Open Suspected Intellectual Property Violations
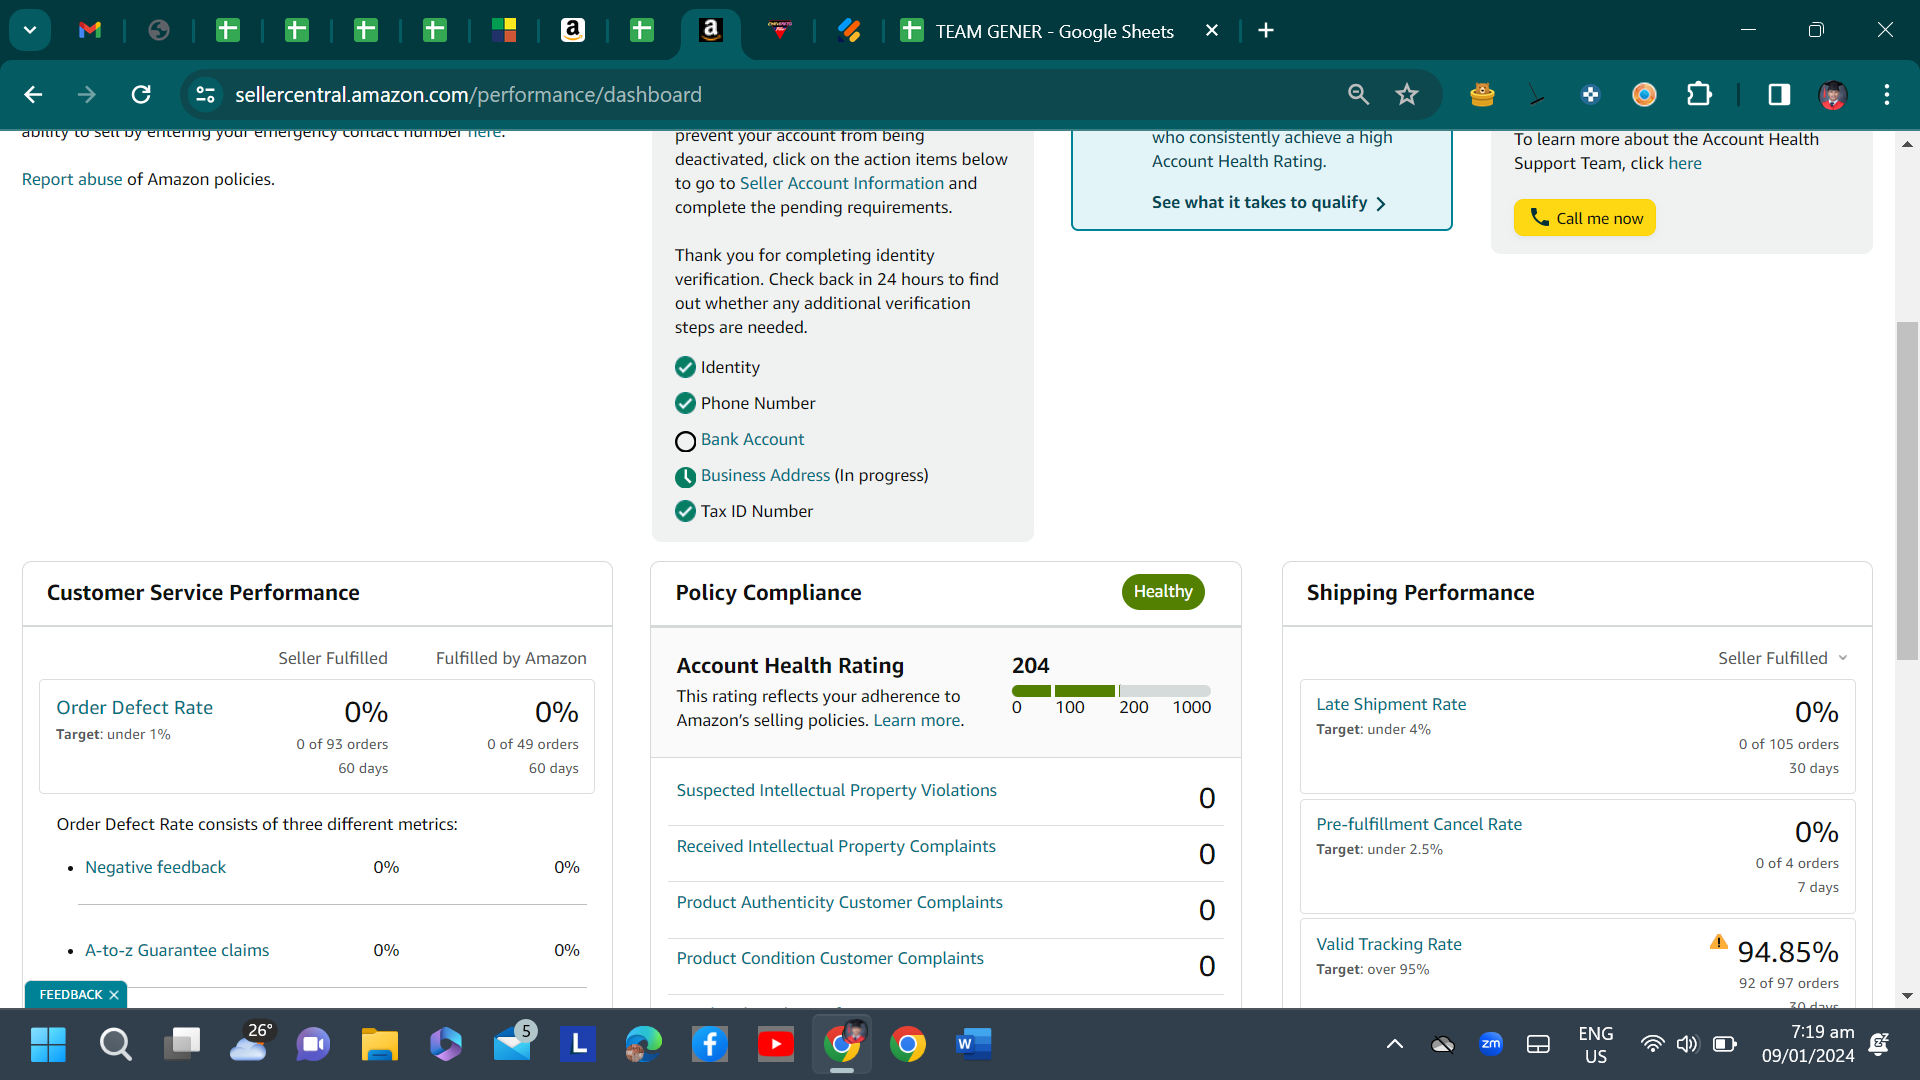The width and height of the screenshot is (1920, 1080). click(837, 790)
